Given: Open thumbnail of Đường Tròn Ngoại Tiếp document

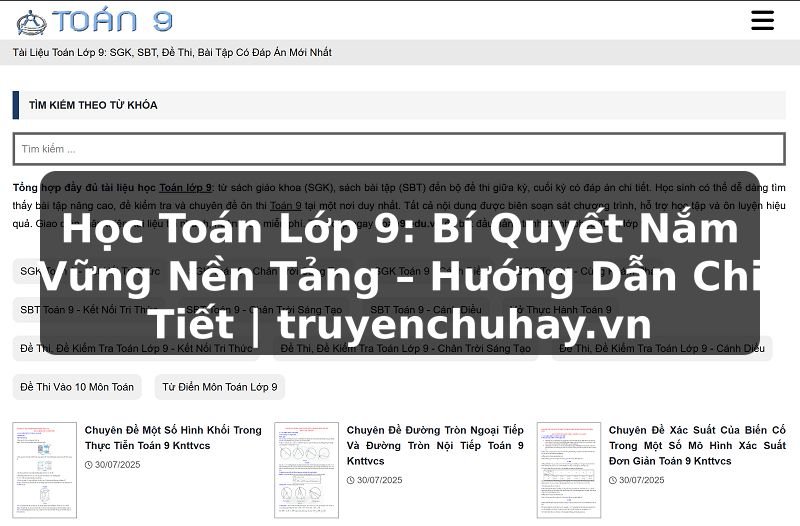Looking at the screenshot, I should click(307, 470).
